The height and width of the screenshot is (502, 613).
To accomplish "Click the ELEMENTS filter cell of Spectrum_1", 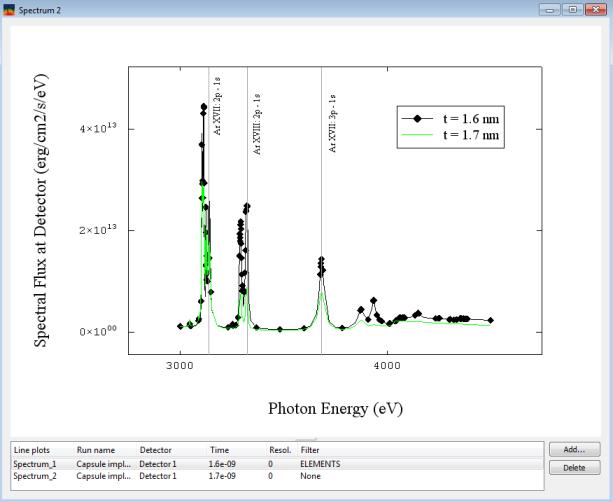I will click(321, 464).
